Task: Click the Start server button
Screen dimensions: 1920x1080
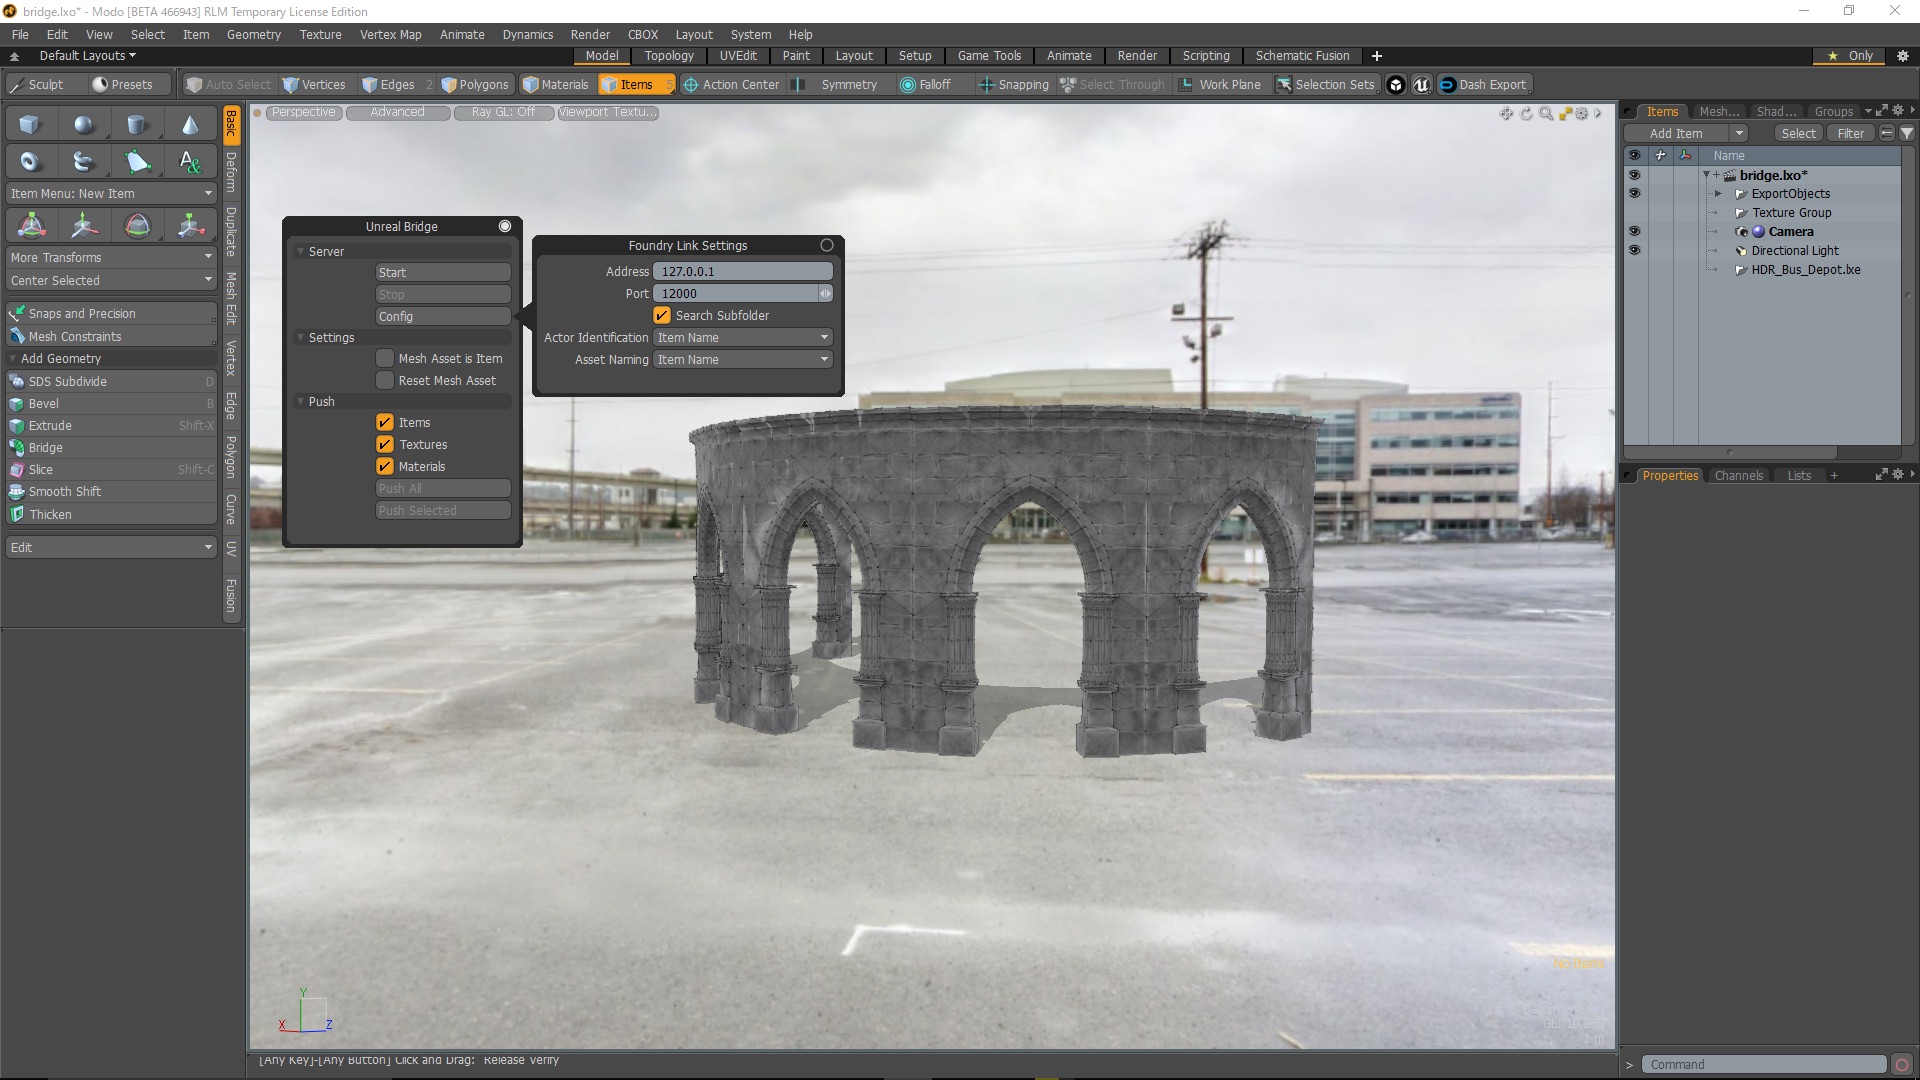Action: [443, 271]
